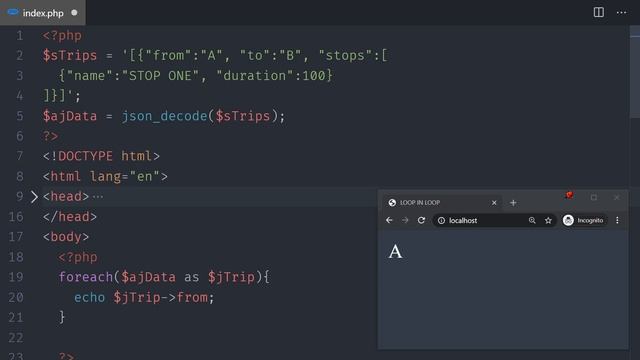Click the "STOP ONE" string on line 3
The image size is (640, 360).
(160, 76)
